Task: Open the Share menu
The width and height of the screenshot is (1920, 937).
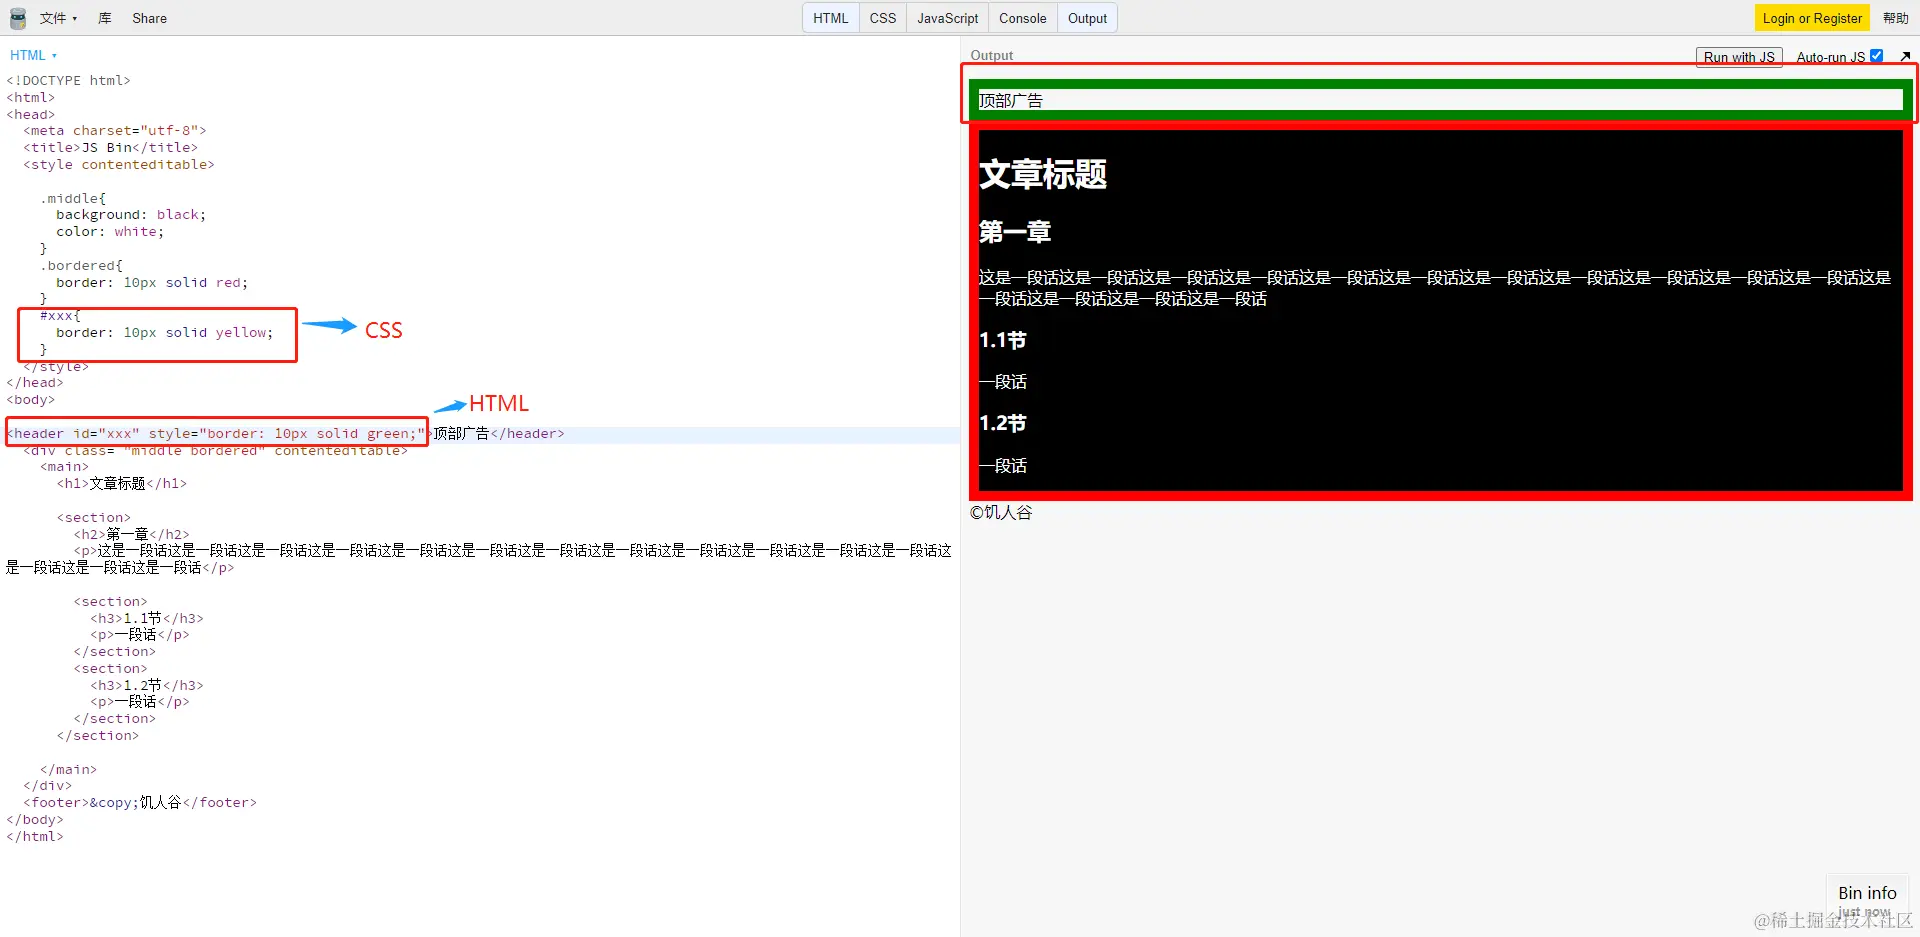Action: [148, 18]
